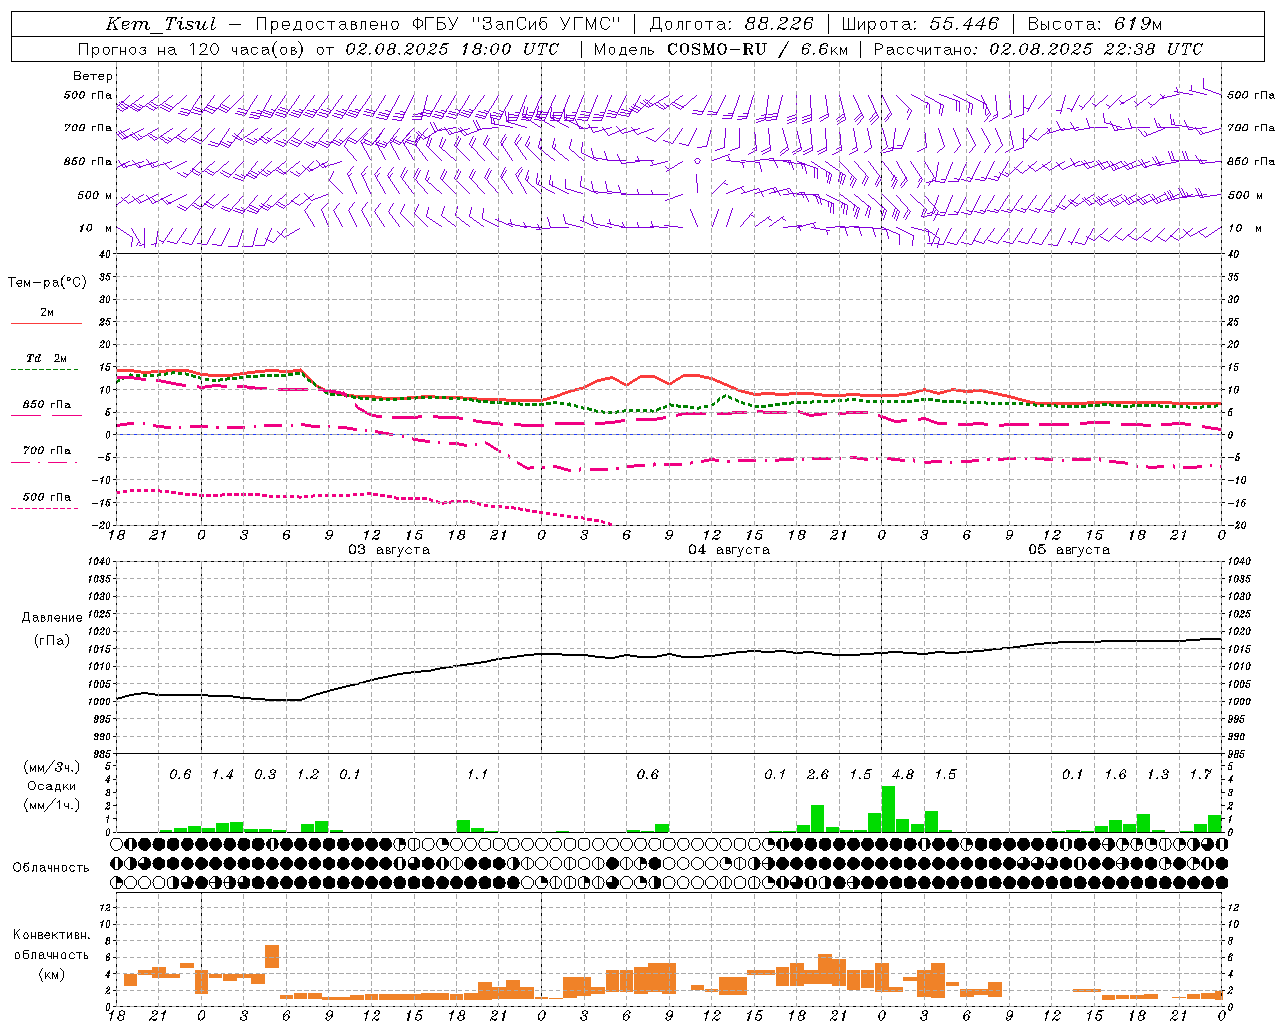
Task: Click the Широта: 55.446 header value
Action: [x=920, y=24]
